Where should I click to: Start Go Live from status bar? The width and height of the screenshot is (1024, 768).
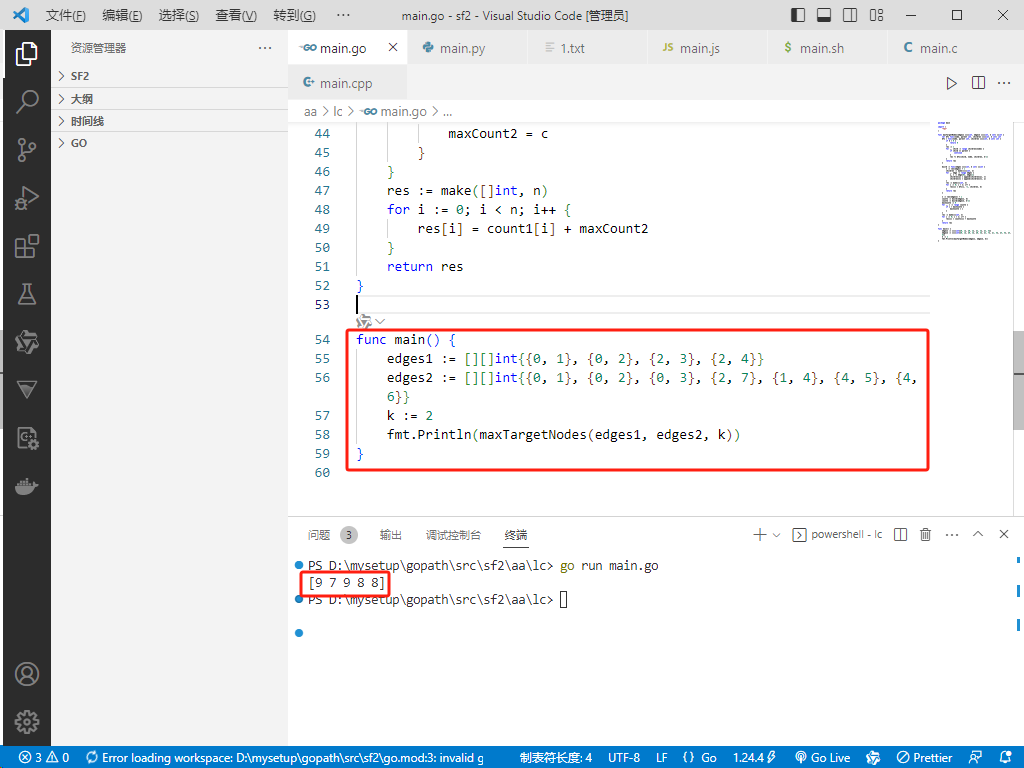tap(823, 758)
